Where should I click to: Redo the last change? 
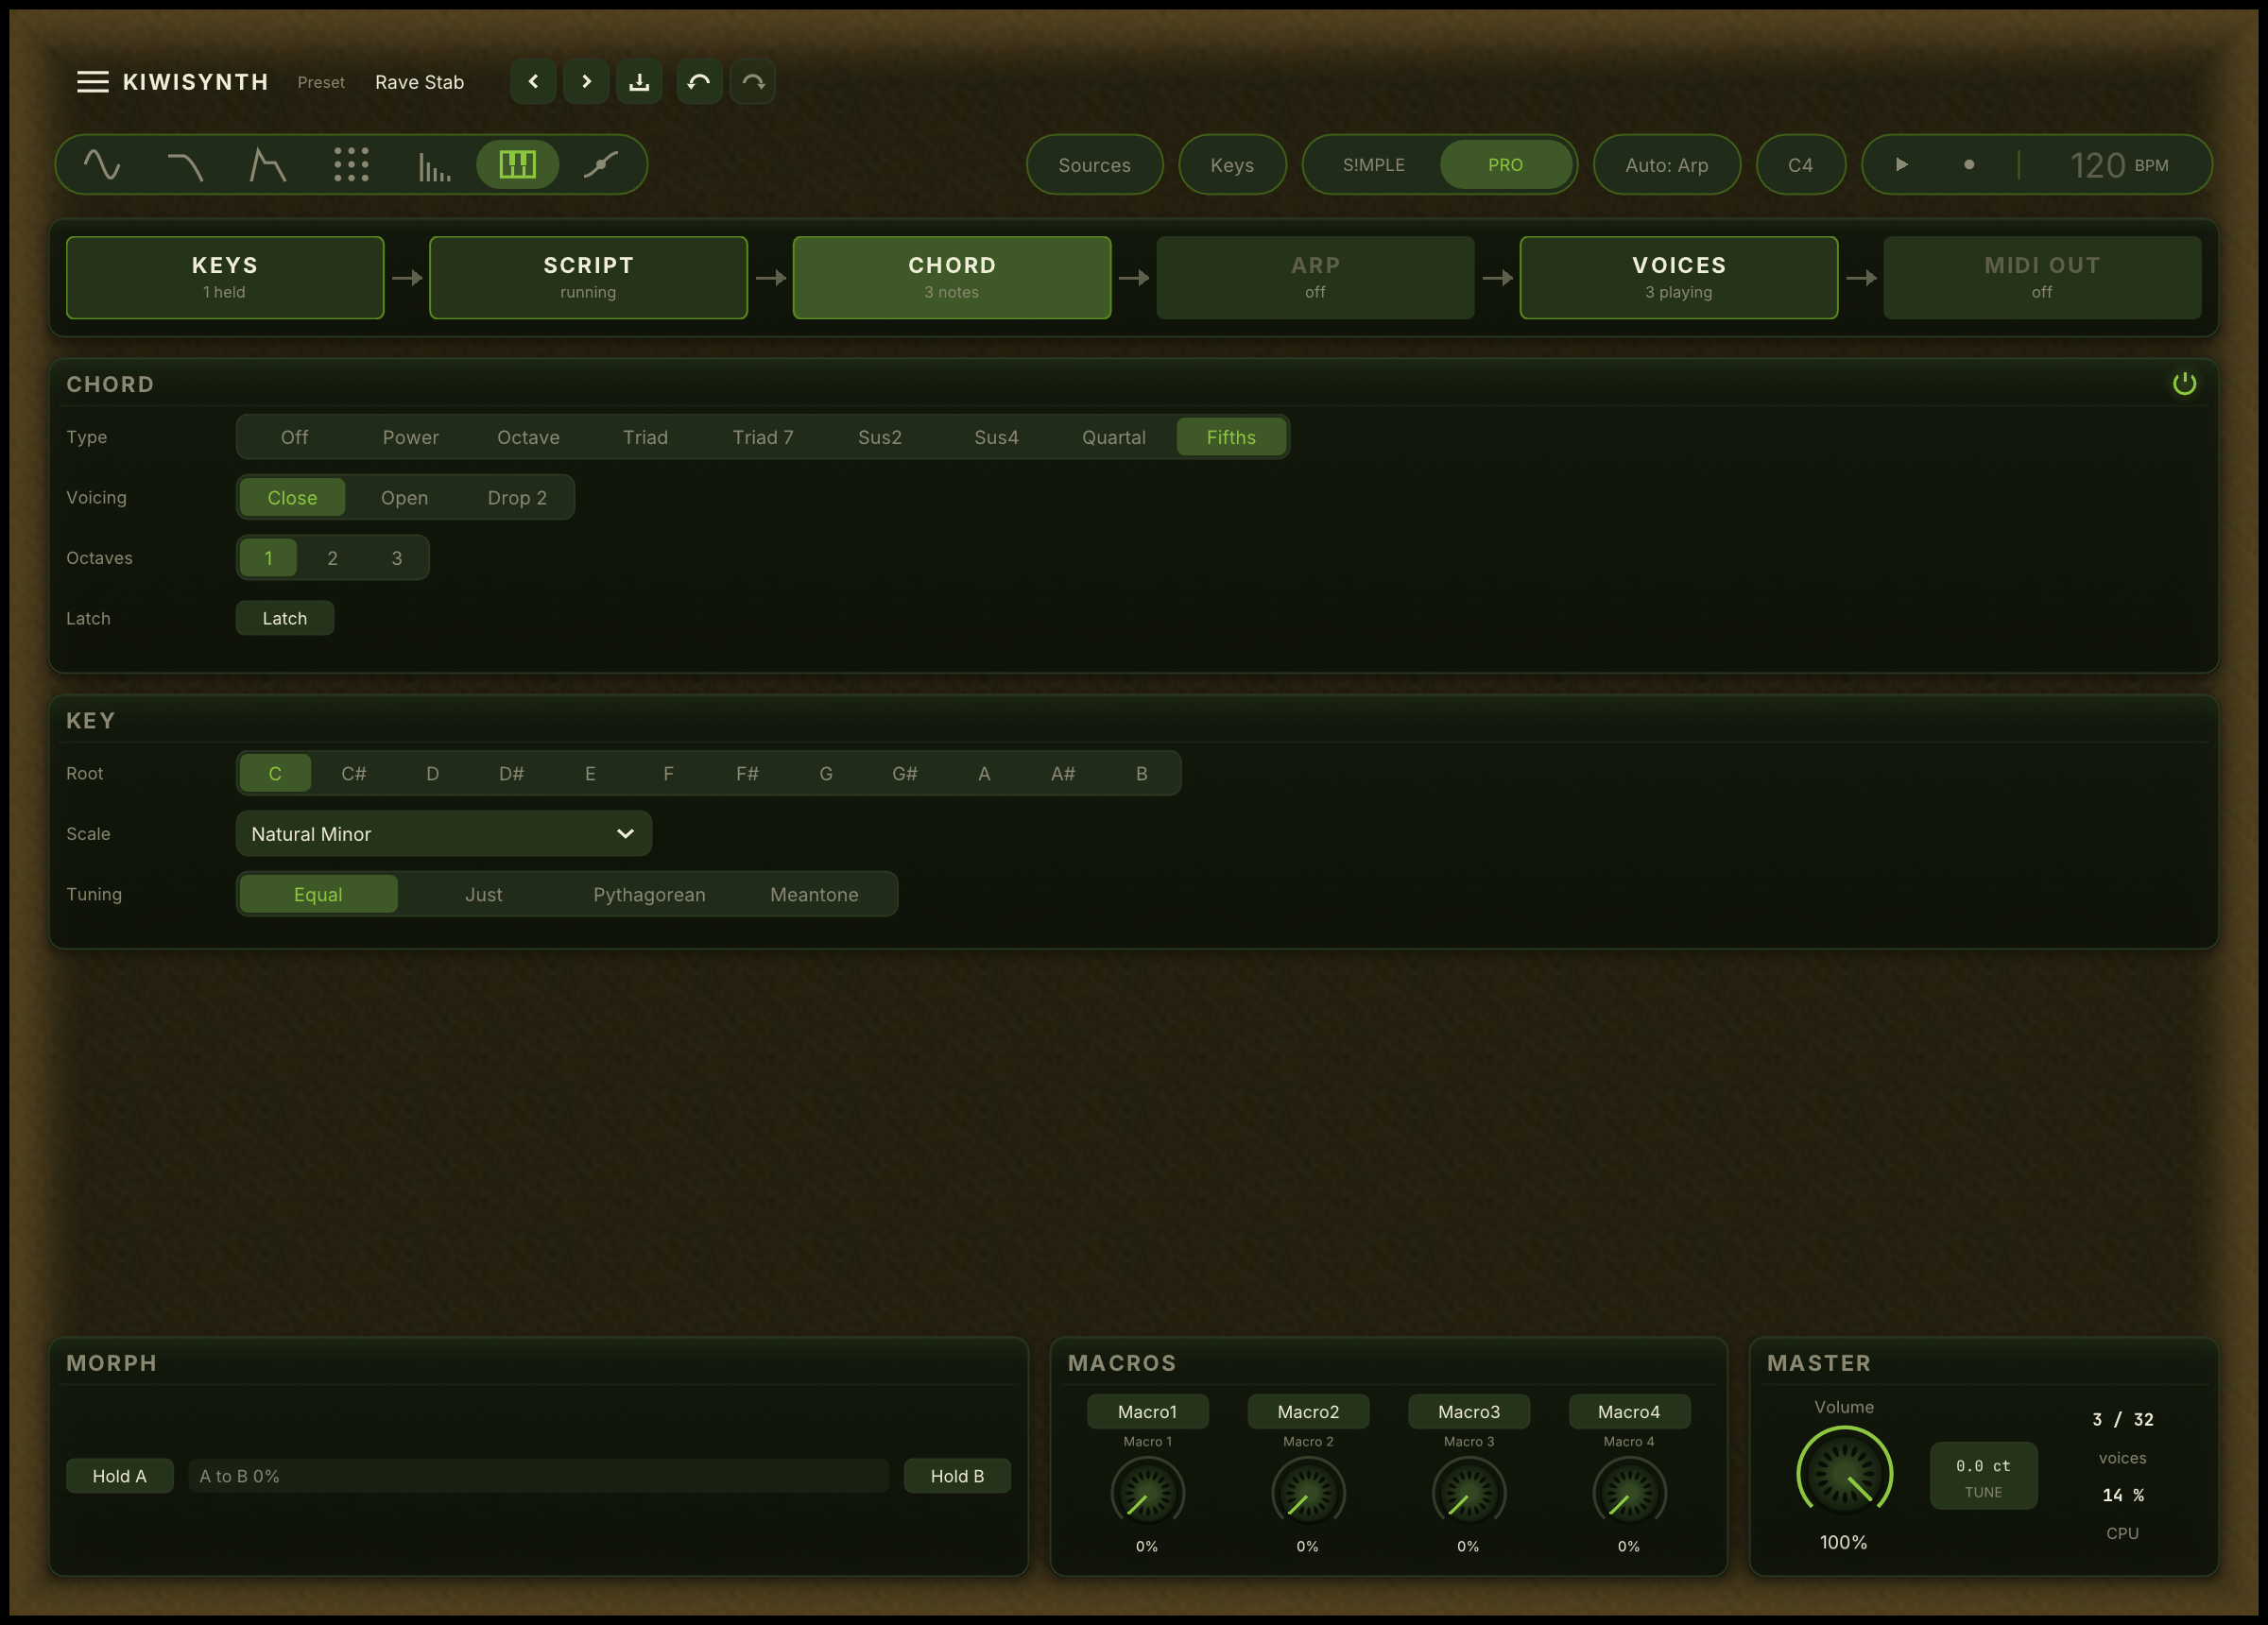(x=753, y=82)
